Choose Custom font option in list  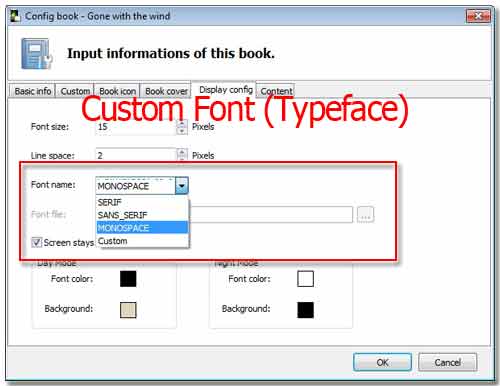pos(142,241)
